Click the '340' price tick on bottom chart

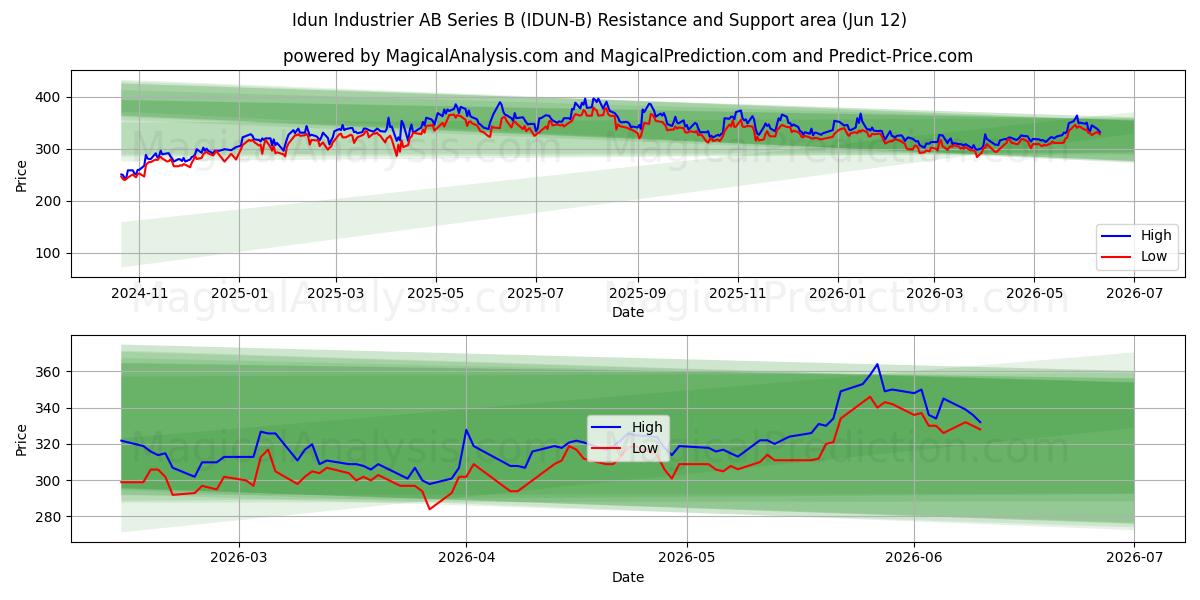50,408
